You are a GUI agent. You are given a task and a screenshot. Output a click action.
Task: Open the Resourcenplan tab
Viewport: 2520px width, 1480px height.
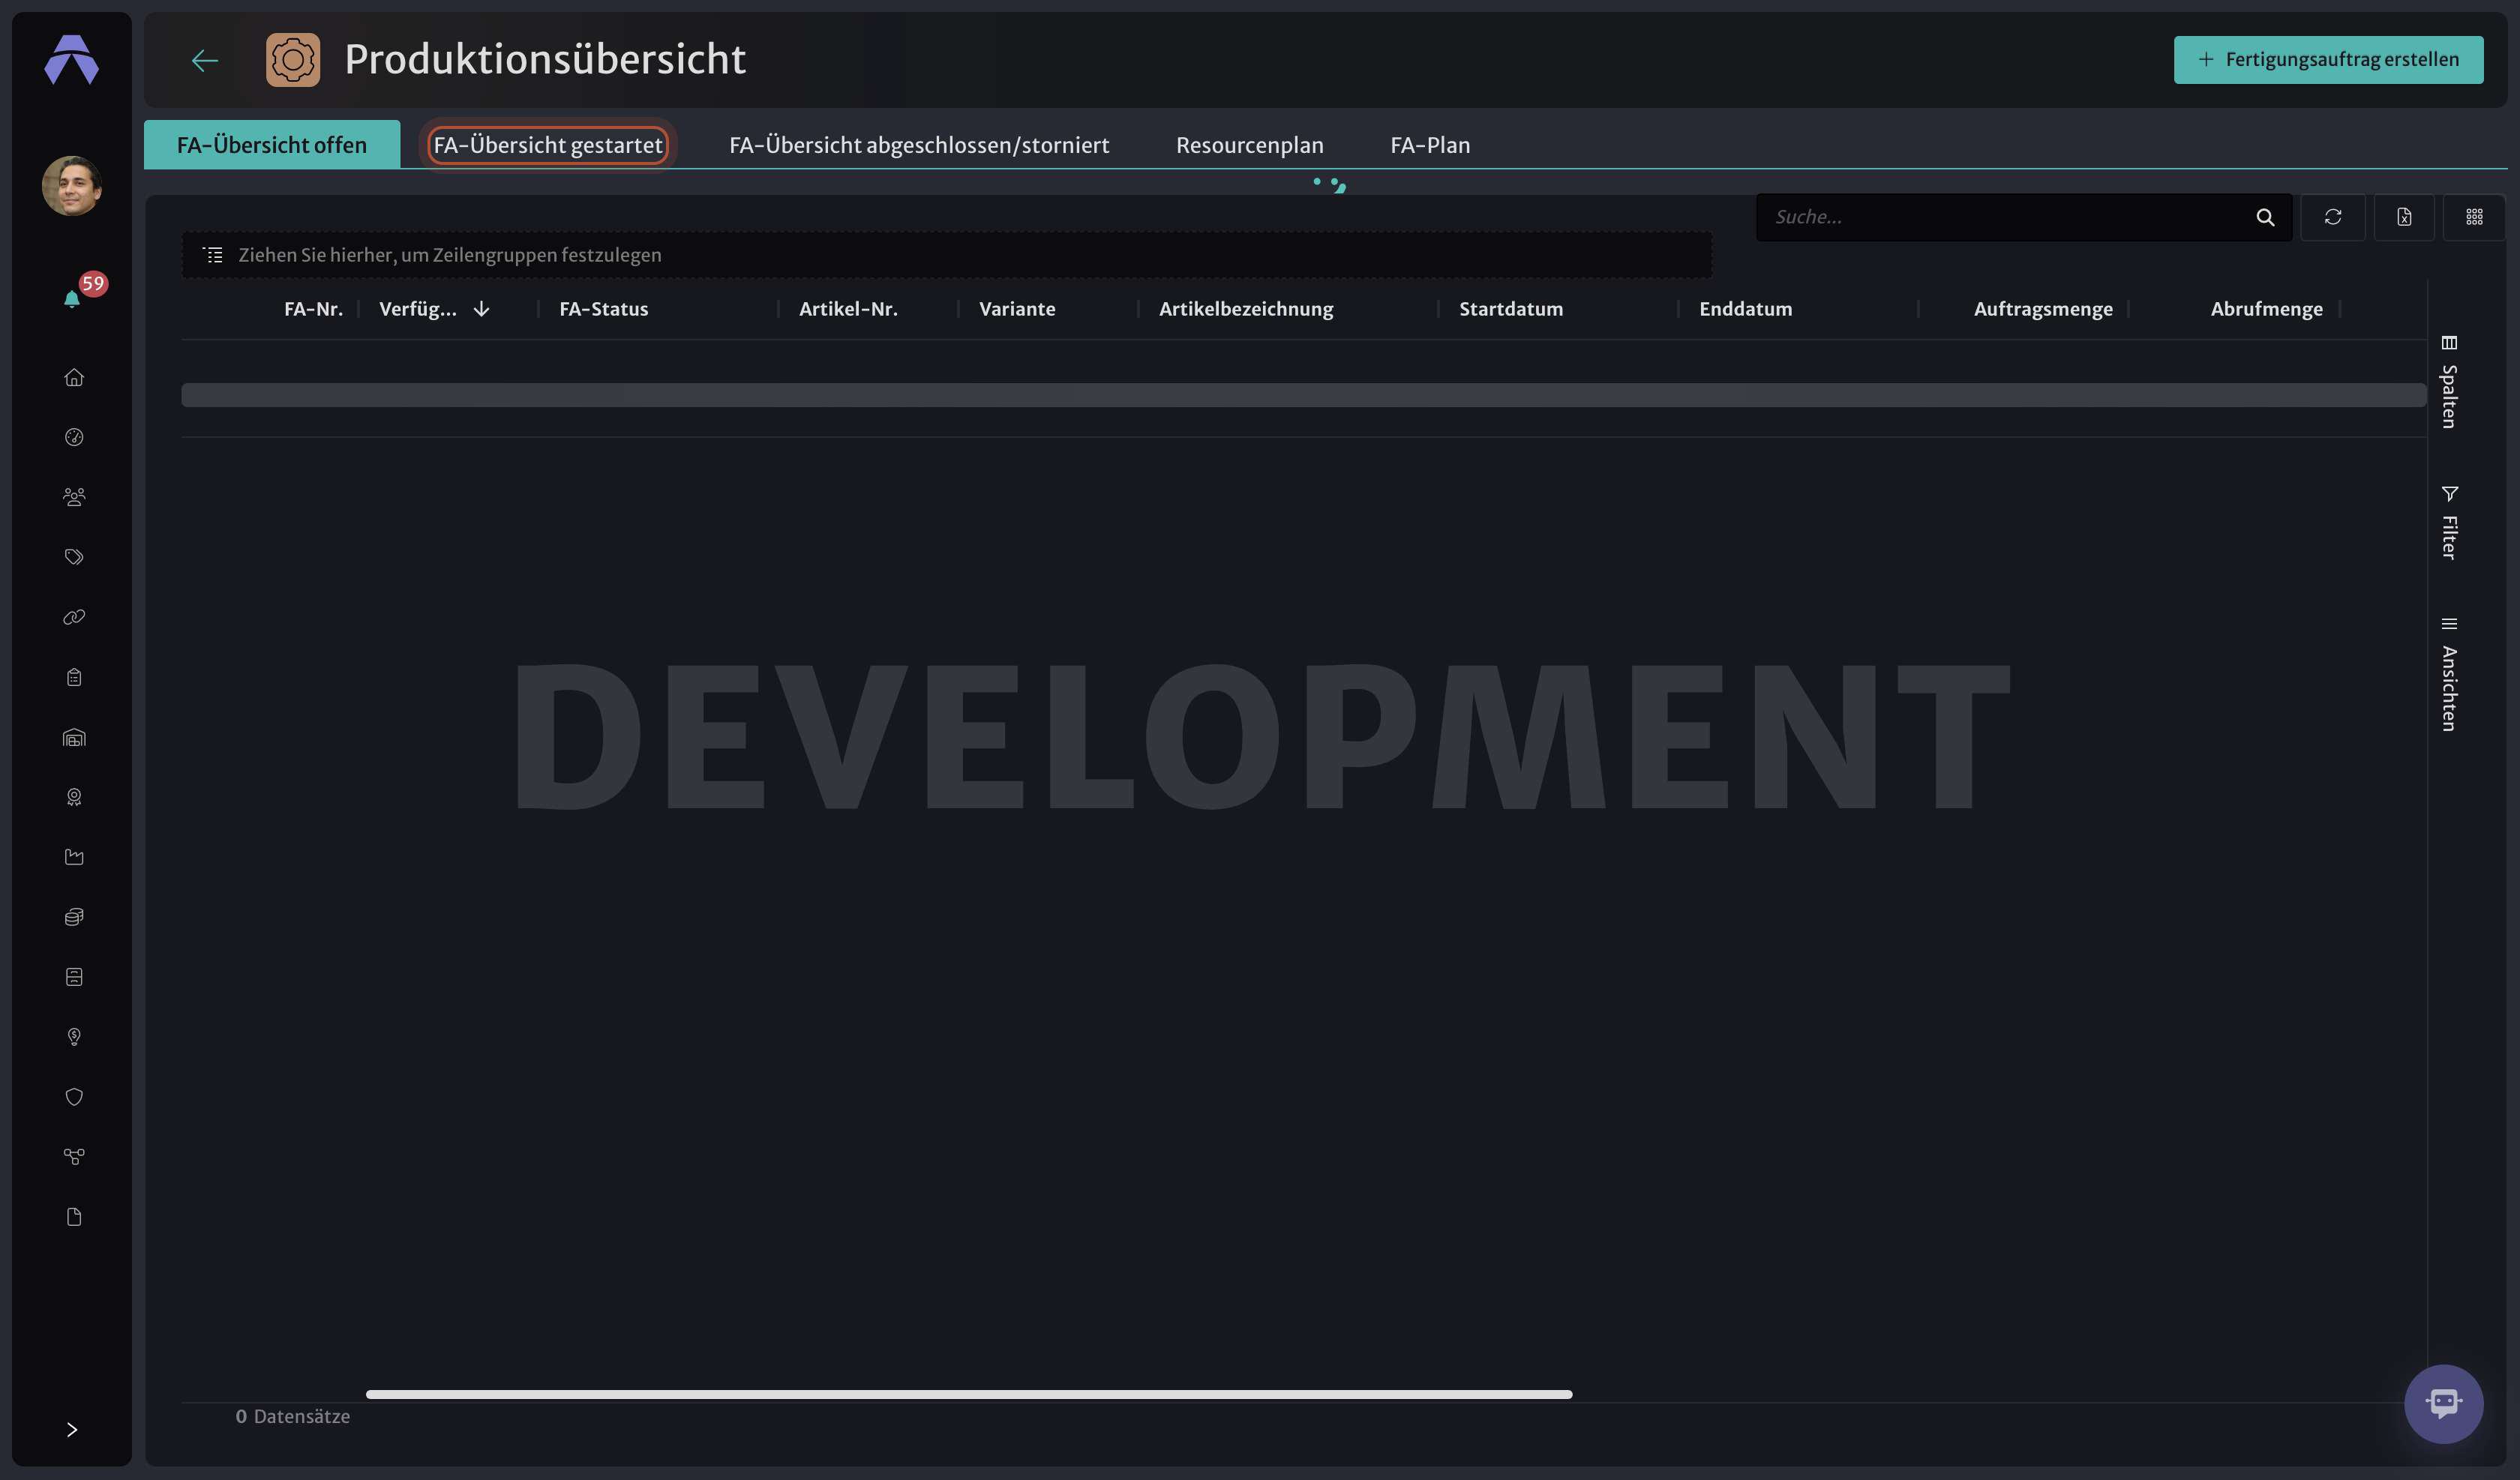point(1249,145)
